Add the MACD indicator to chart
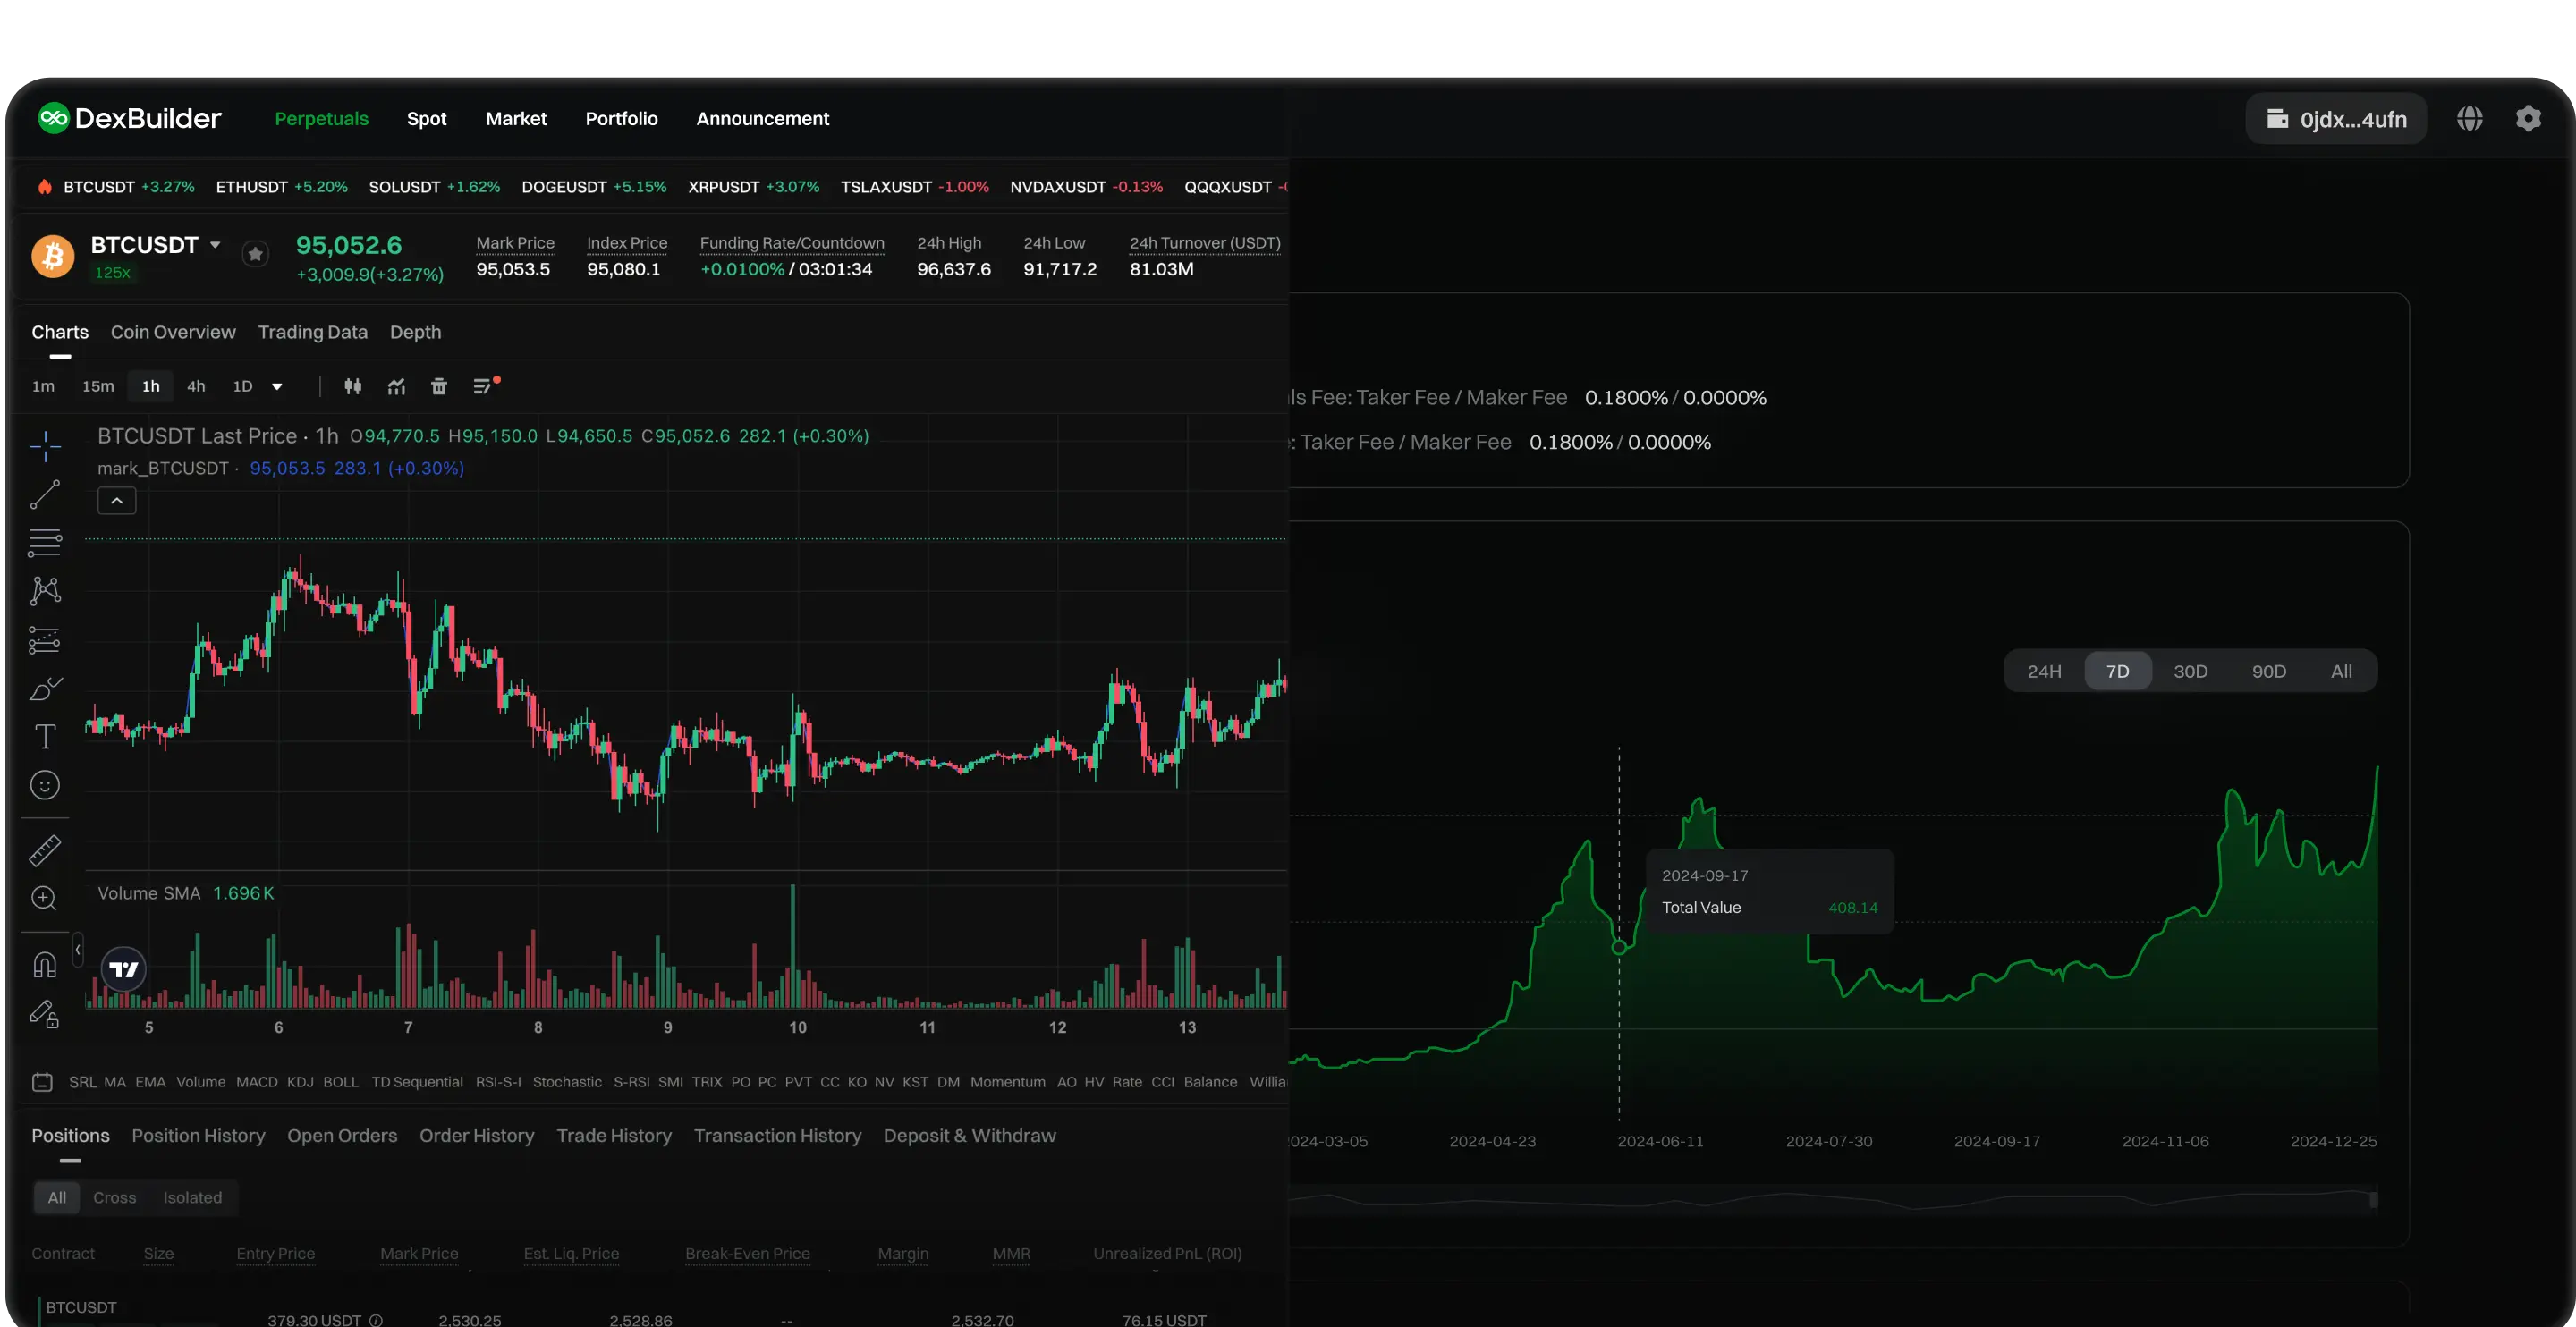Image resolution: width=2576 pixels, height=1327 pixels. [256, 1082]
